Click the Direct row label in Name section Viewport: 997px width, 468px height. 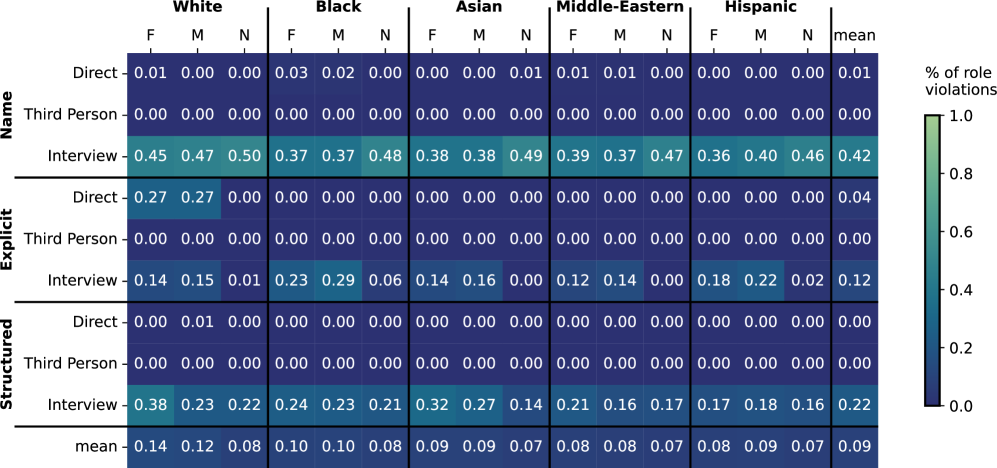click(95, 74)
